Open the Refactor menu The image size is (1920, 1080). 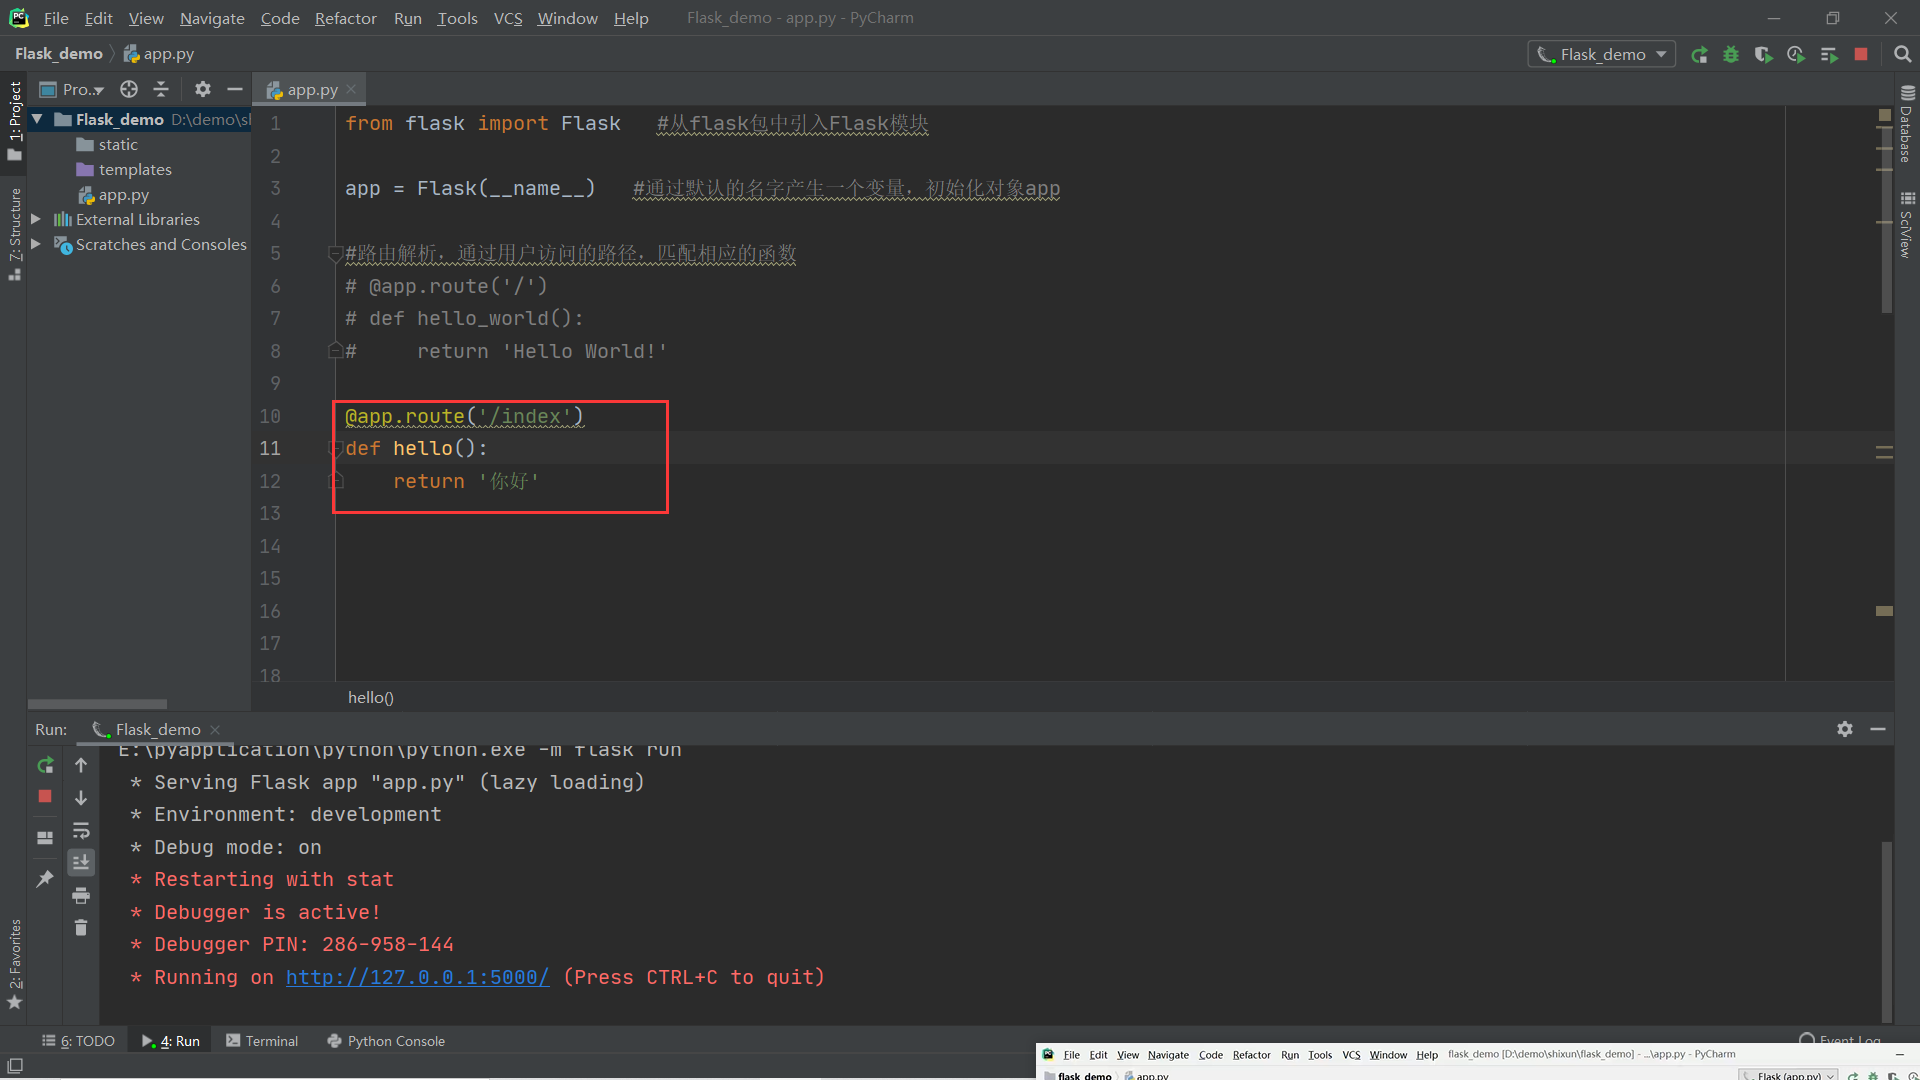click(x=345, y=18)
